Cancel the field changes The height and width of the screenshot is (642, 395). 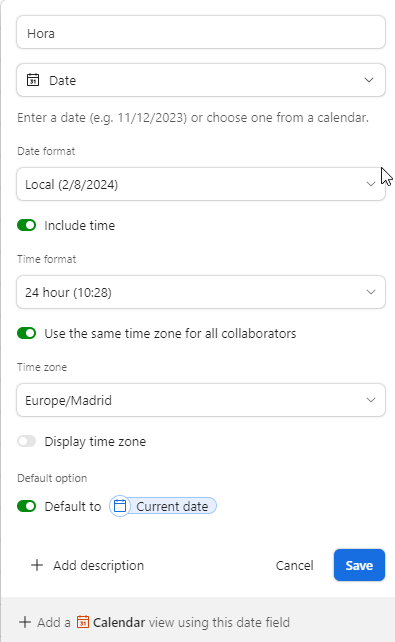pyautogui.click(x=295, y=565)
